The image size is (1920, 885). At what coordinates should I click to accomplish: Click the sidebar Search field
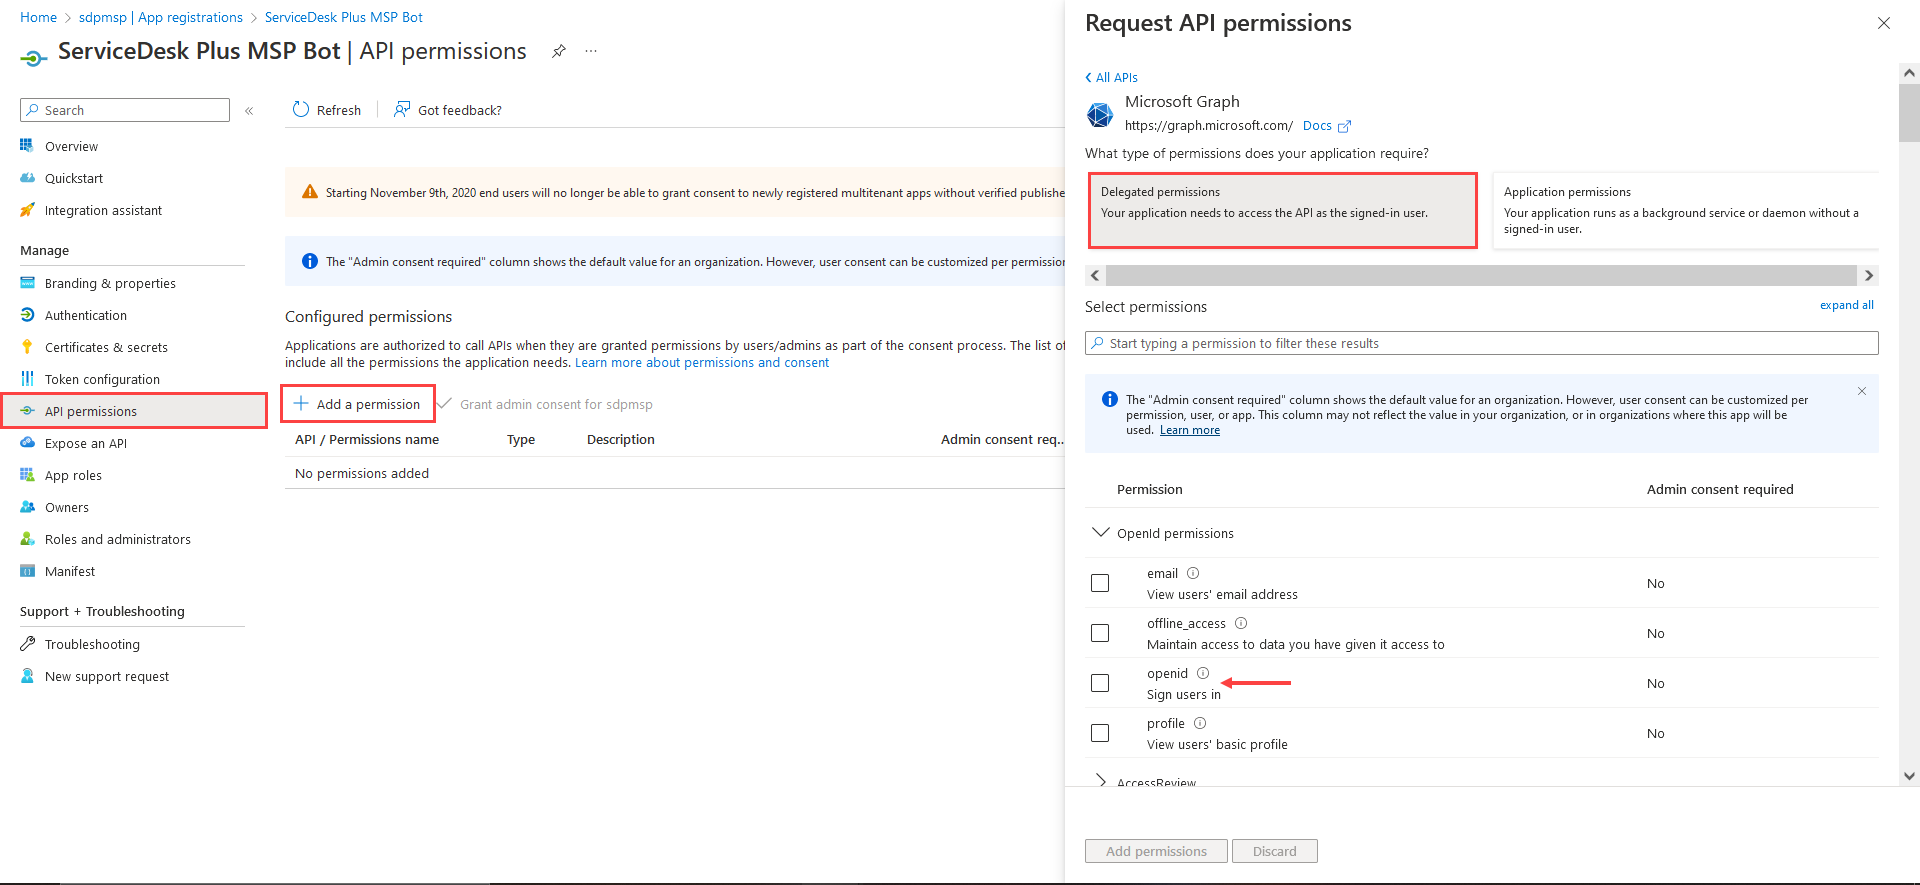pyautogui.click(x=125, y=110)
